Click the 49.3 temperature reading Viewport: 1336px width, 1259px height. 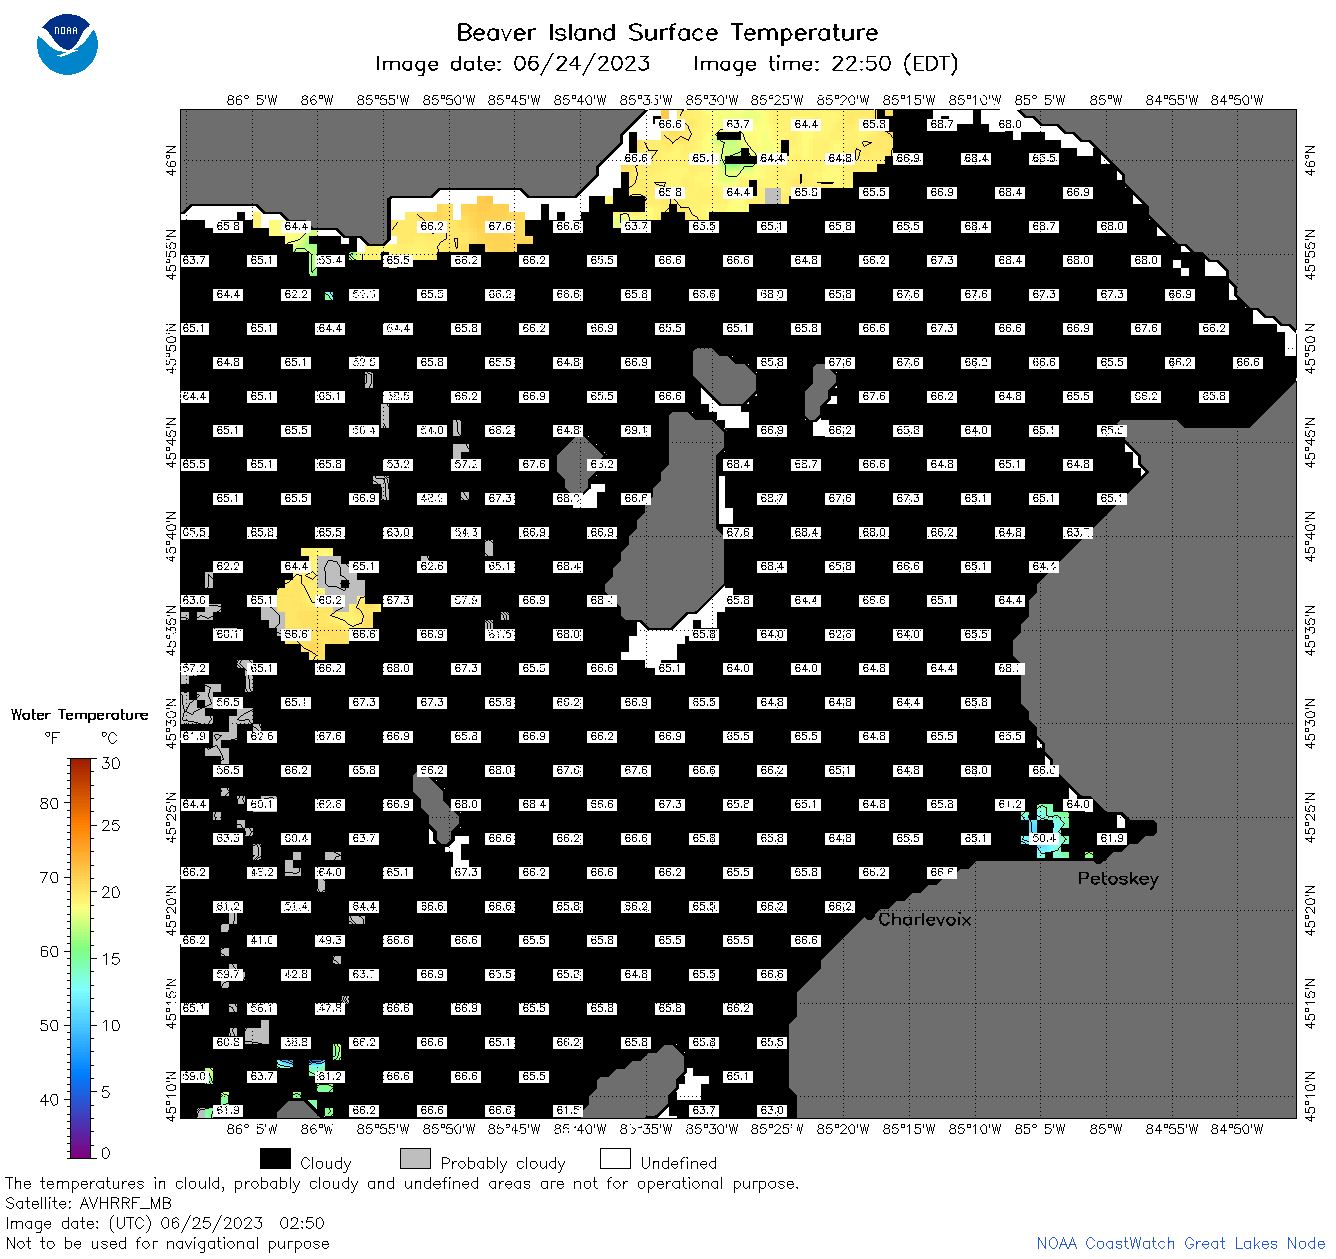pos(330,940)
